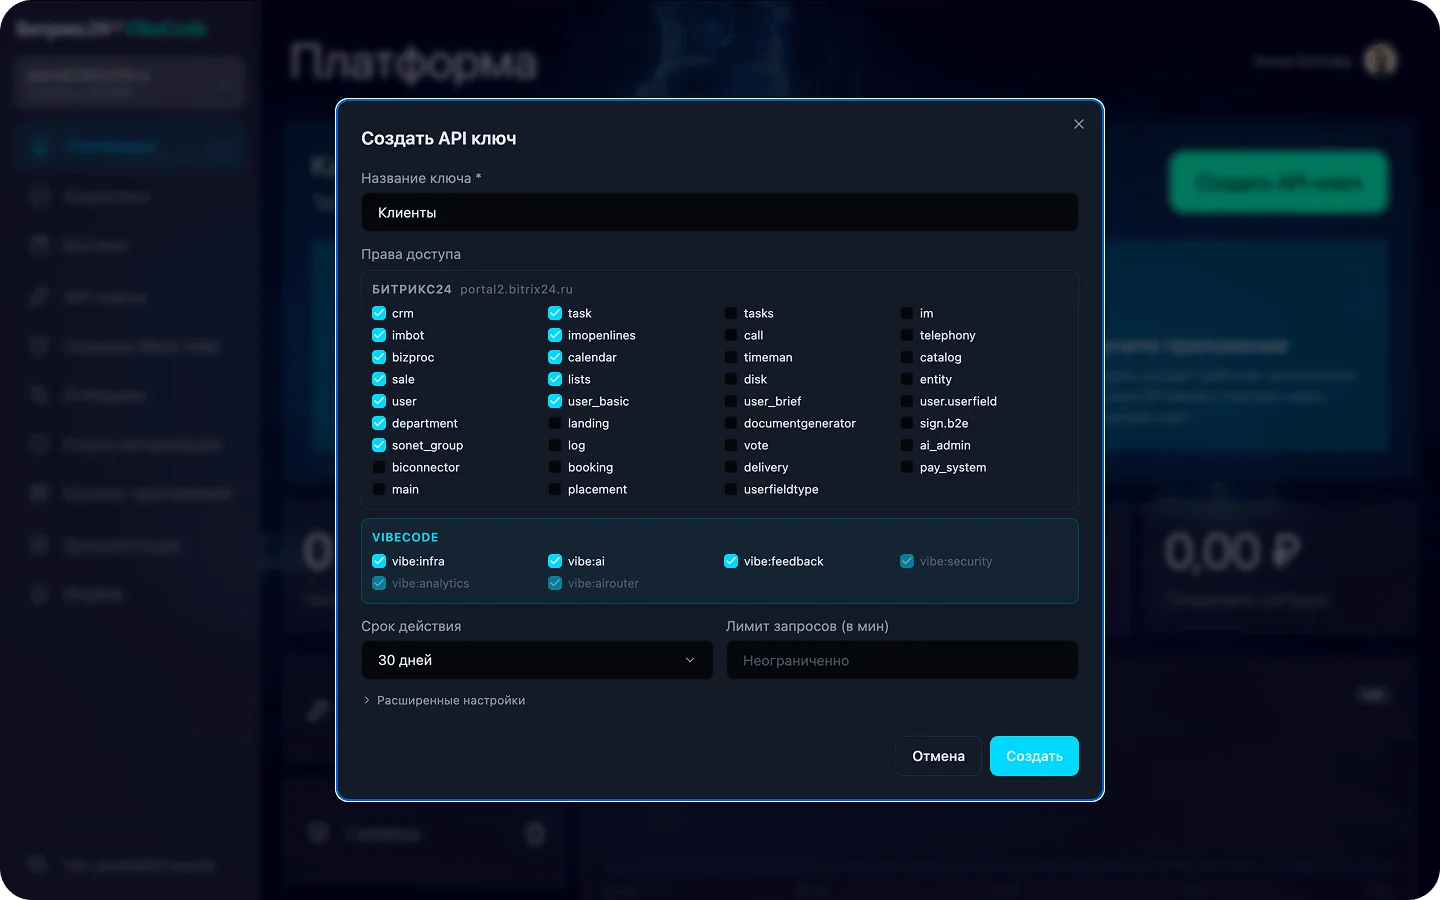Enable the telephony scope checkbox
Image resolution: width=1440 pixels, height=900 pixels.
(907, 335)
